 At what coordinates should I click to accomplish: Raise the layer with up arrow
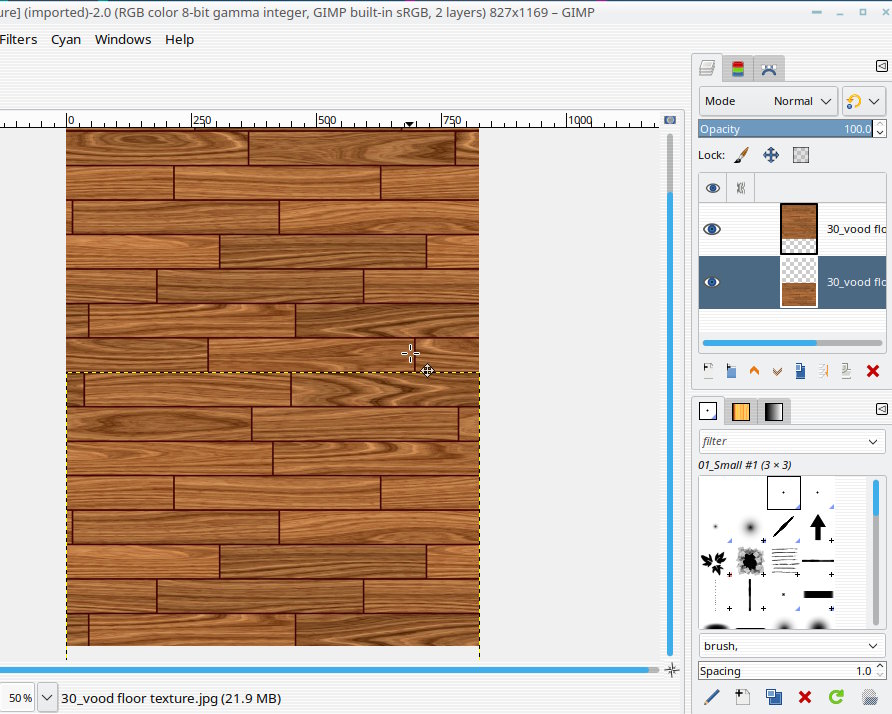click(x=754, y=371)
